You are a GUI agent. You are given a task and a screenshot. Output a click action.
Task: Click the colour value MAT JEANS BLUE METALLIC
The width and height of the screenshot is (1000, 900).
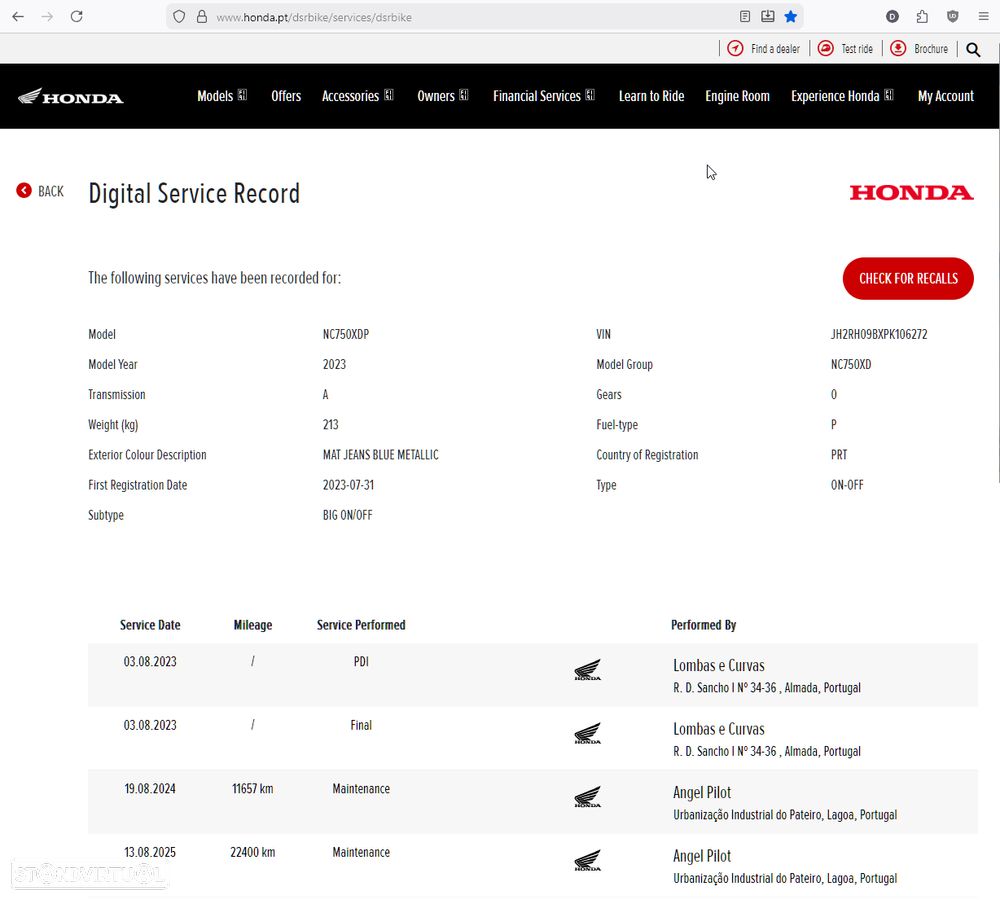coord(380,455)
